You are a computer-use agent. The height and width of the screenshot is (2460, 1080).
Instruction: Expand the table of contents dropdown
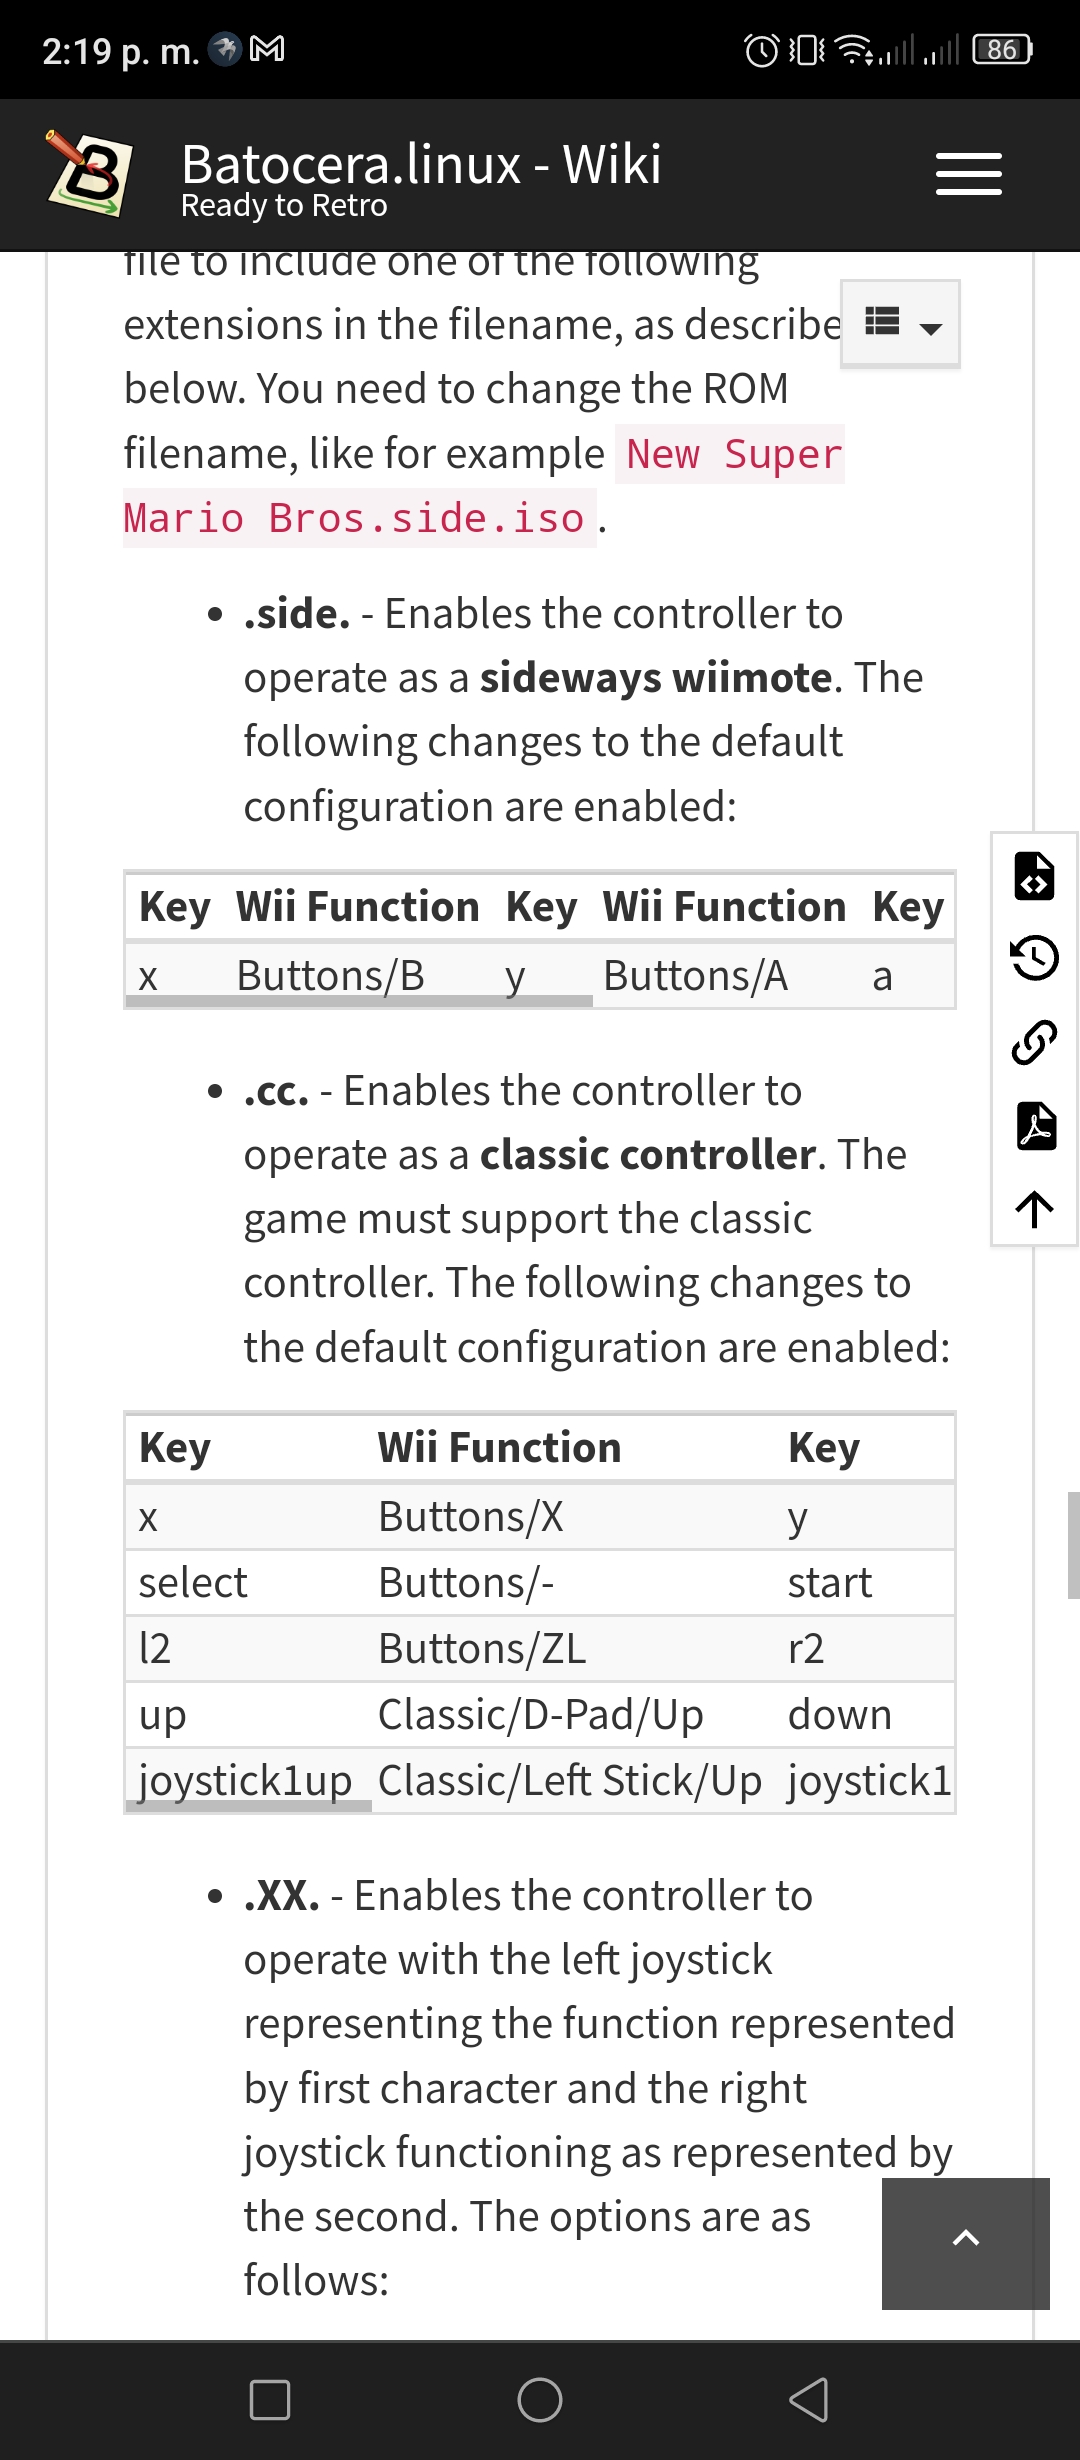pyautogui.click(x=900, y=324)
